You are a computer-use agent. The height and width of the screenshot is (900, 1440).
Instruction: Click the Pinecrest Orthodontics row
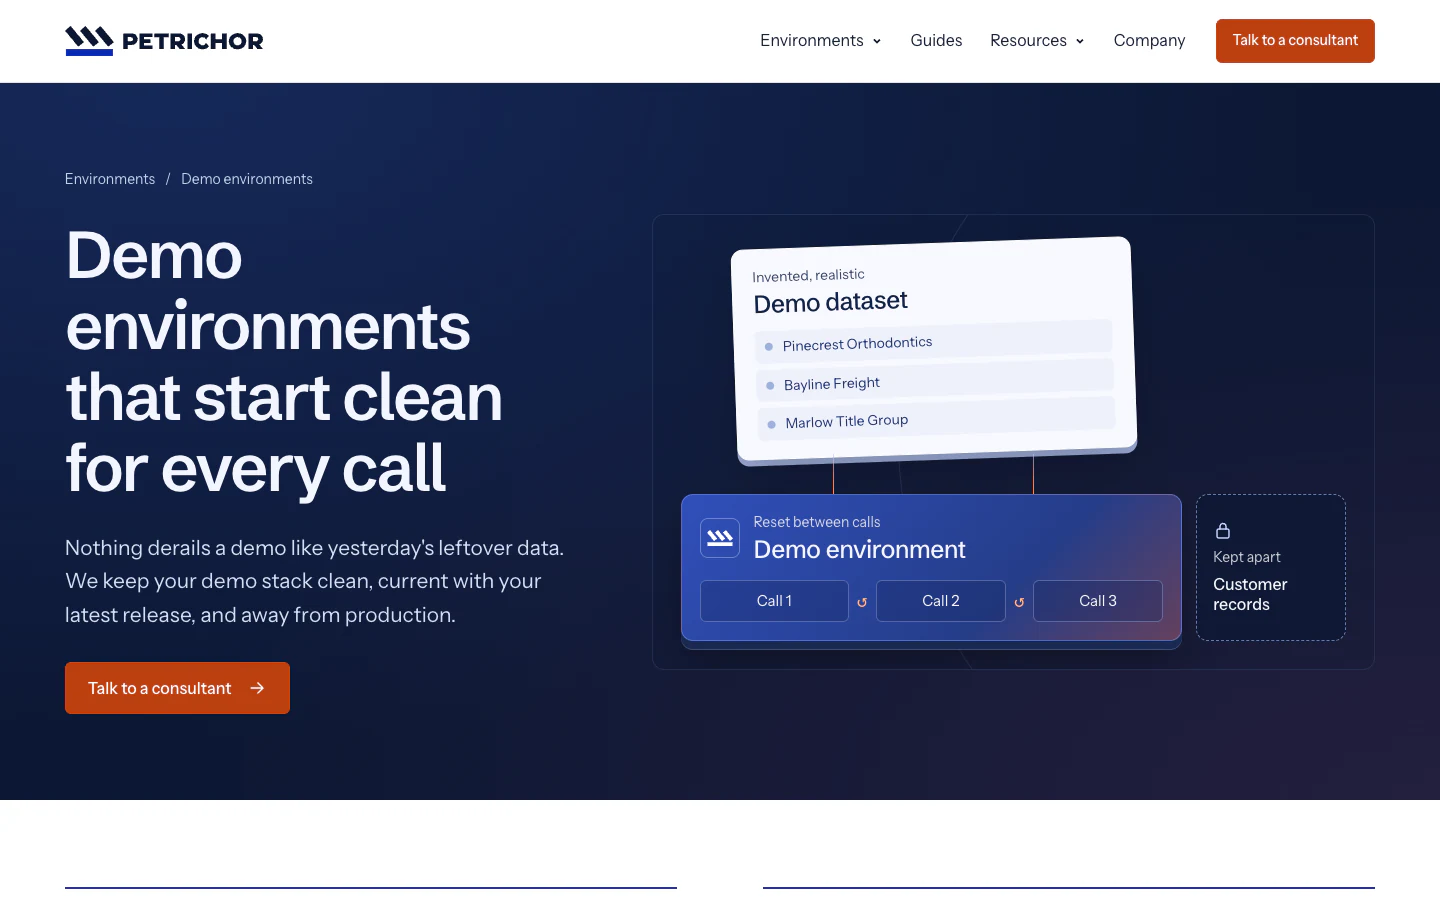[x=934, y=341]
